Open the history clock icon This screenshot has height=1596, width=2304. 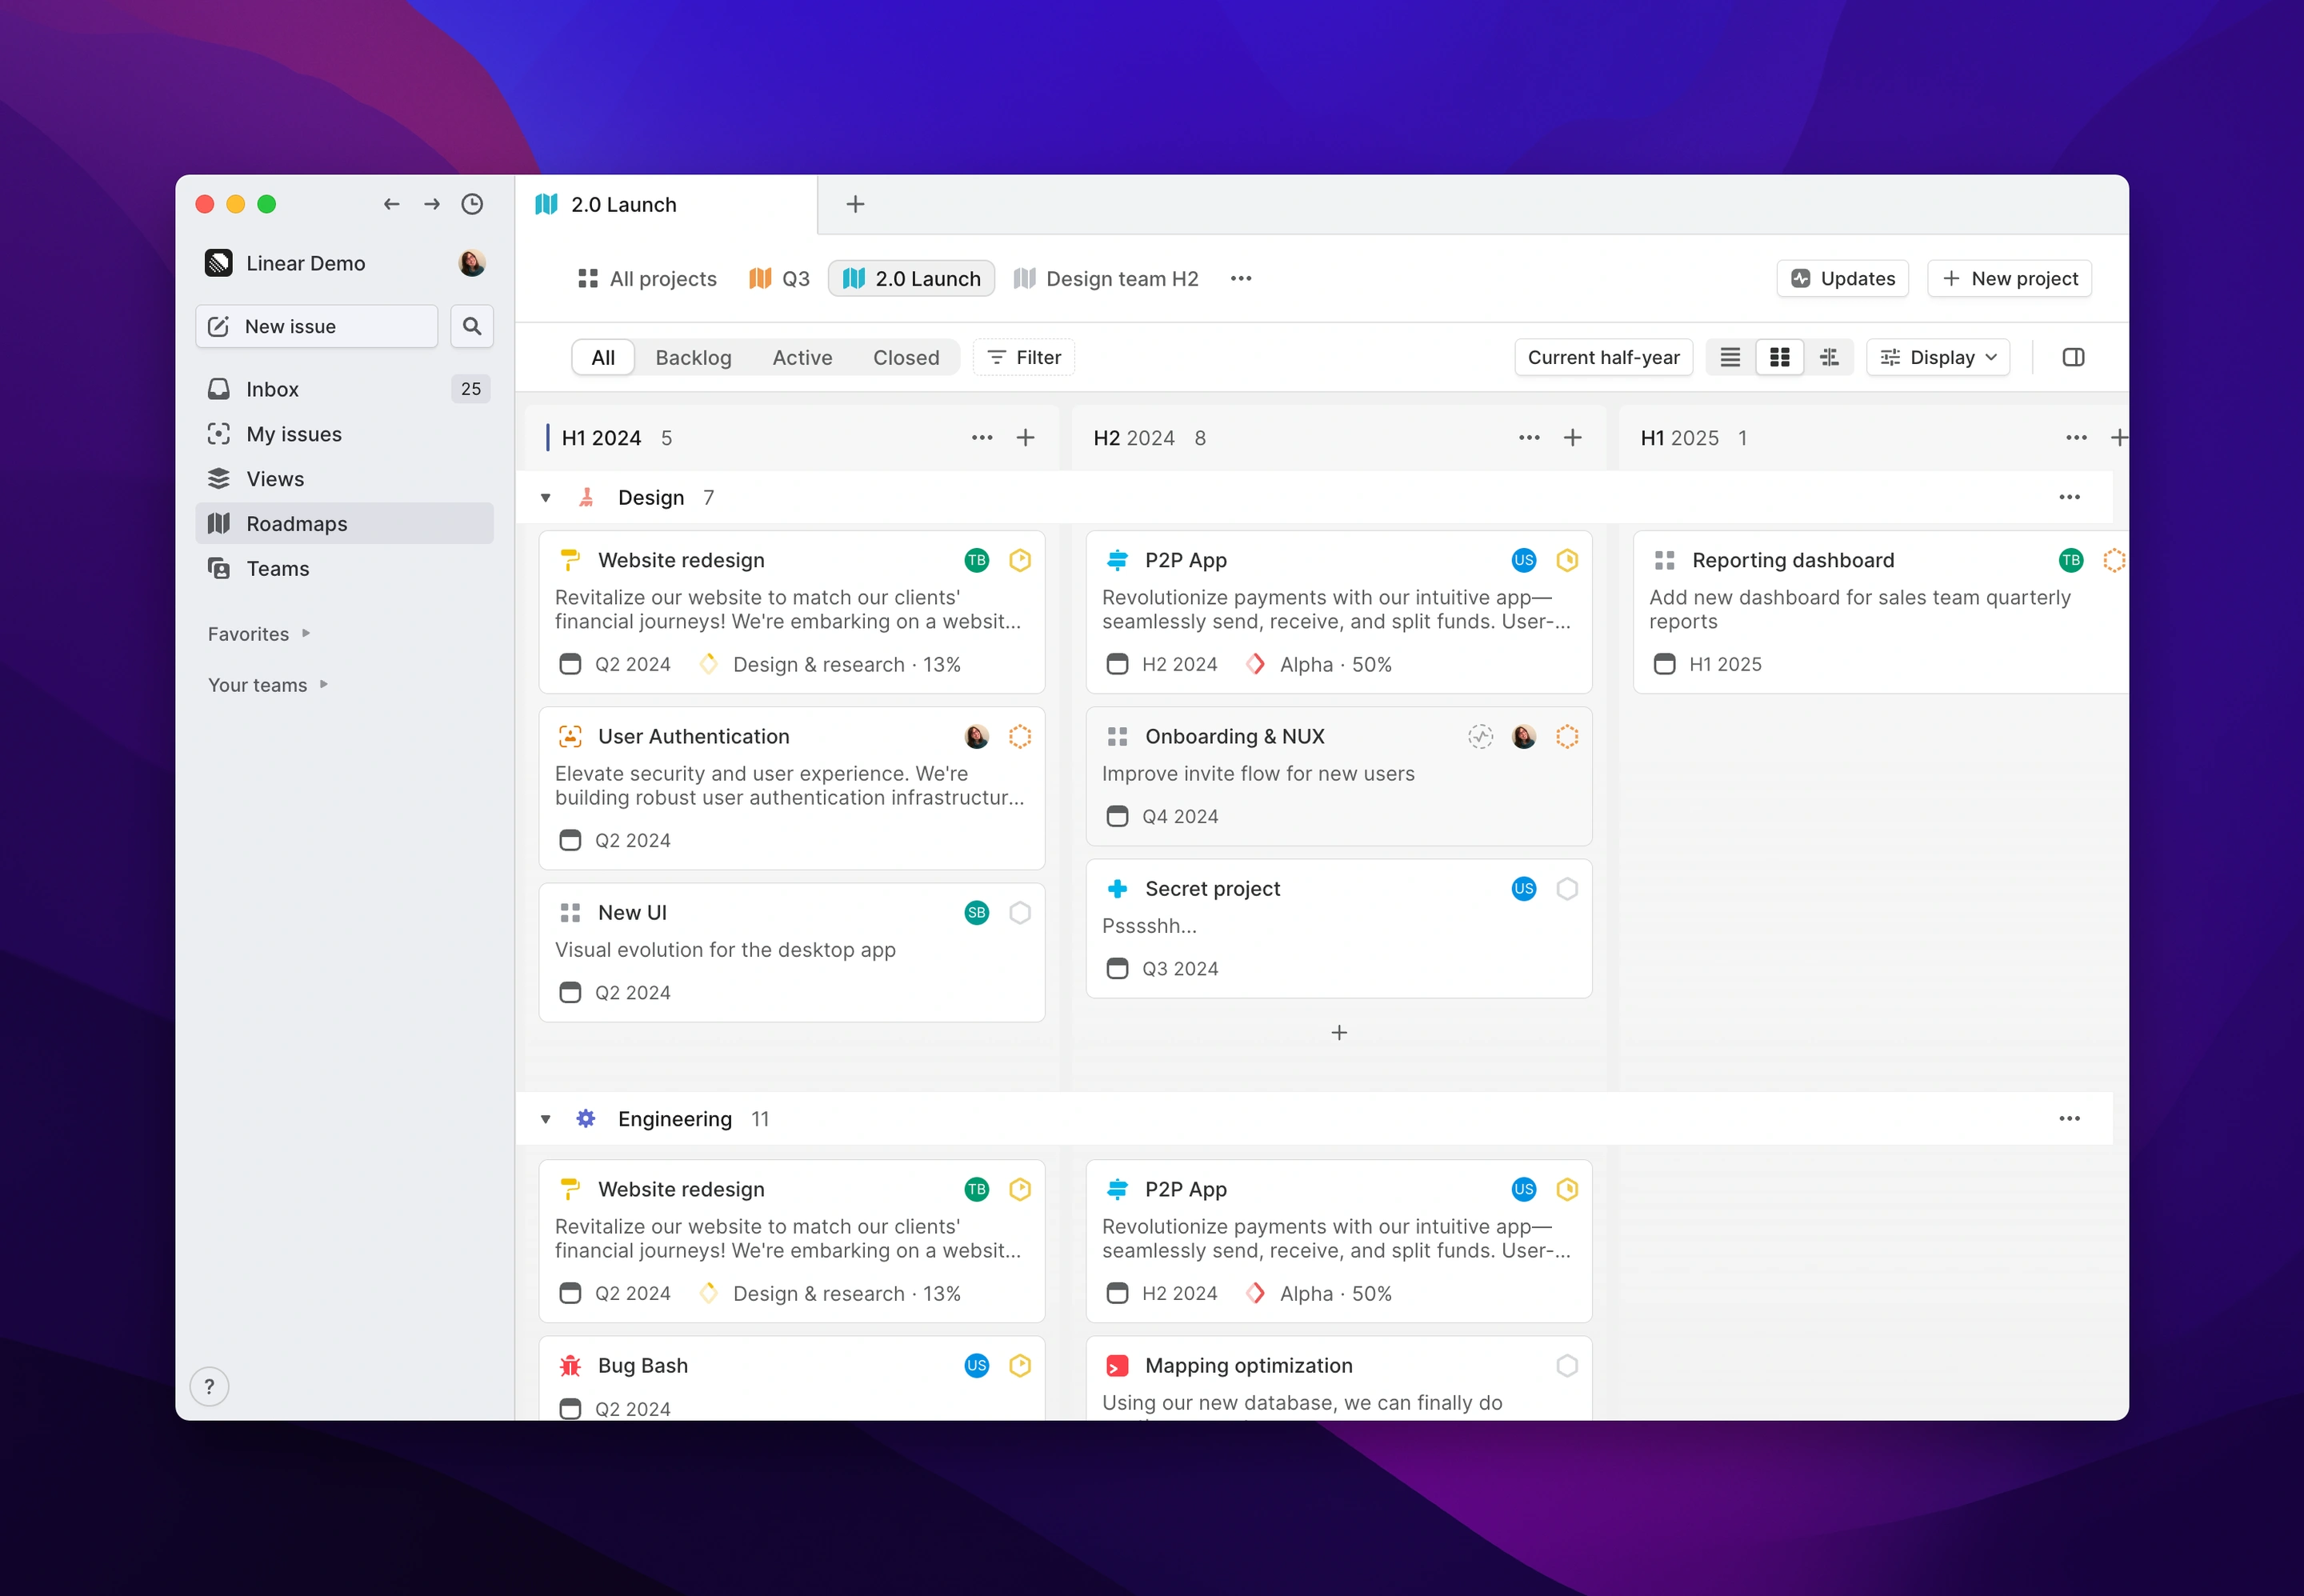472,204
